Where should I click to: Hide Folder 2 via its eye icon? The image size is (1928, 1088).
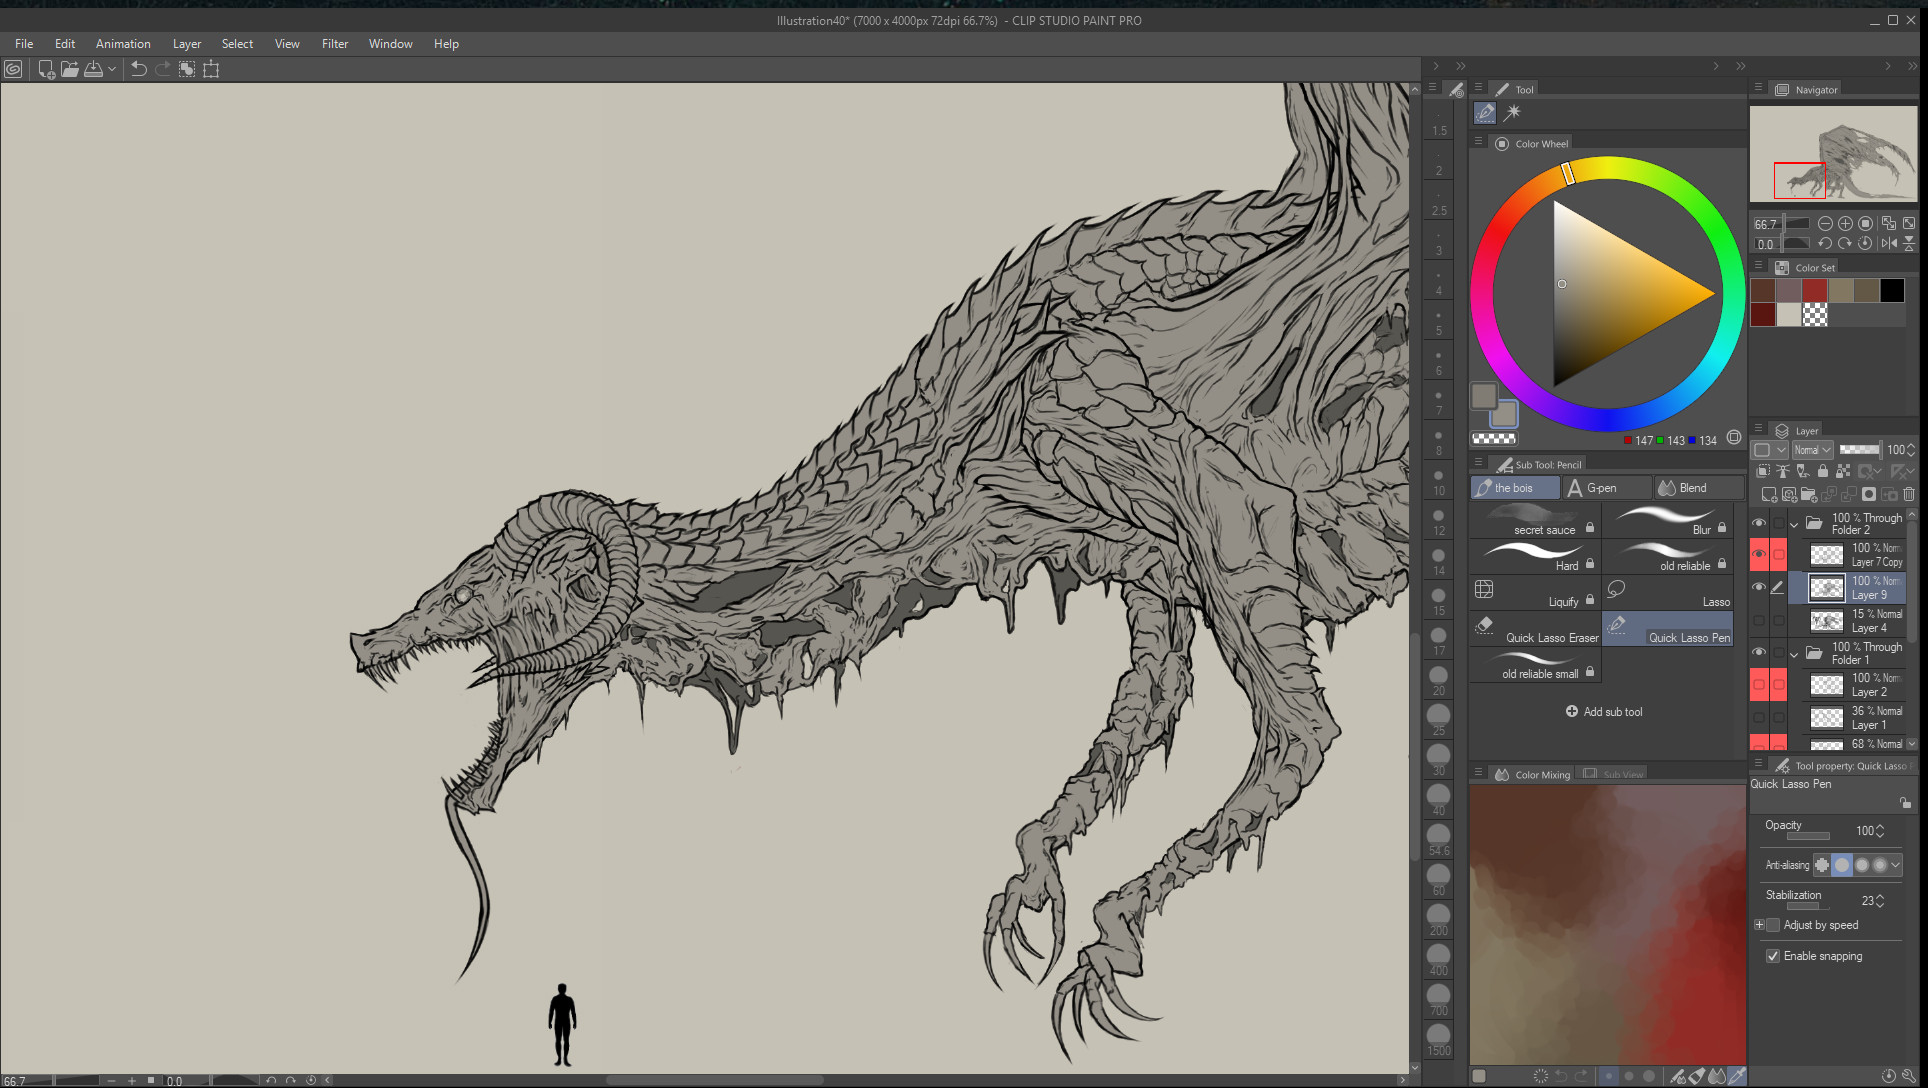tap(1759, 523)
